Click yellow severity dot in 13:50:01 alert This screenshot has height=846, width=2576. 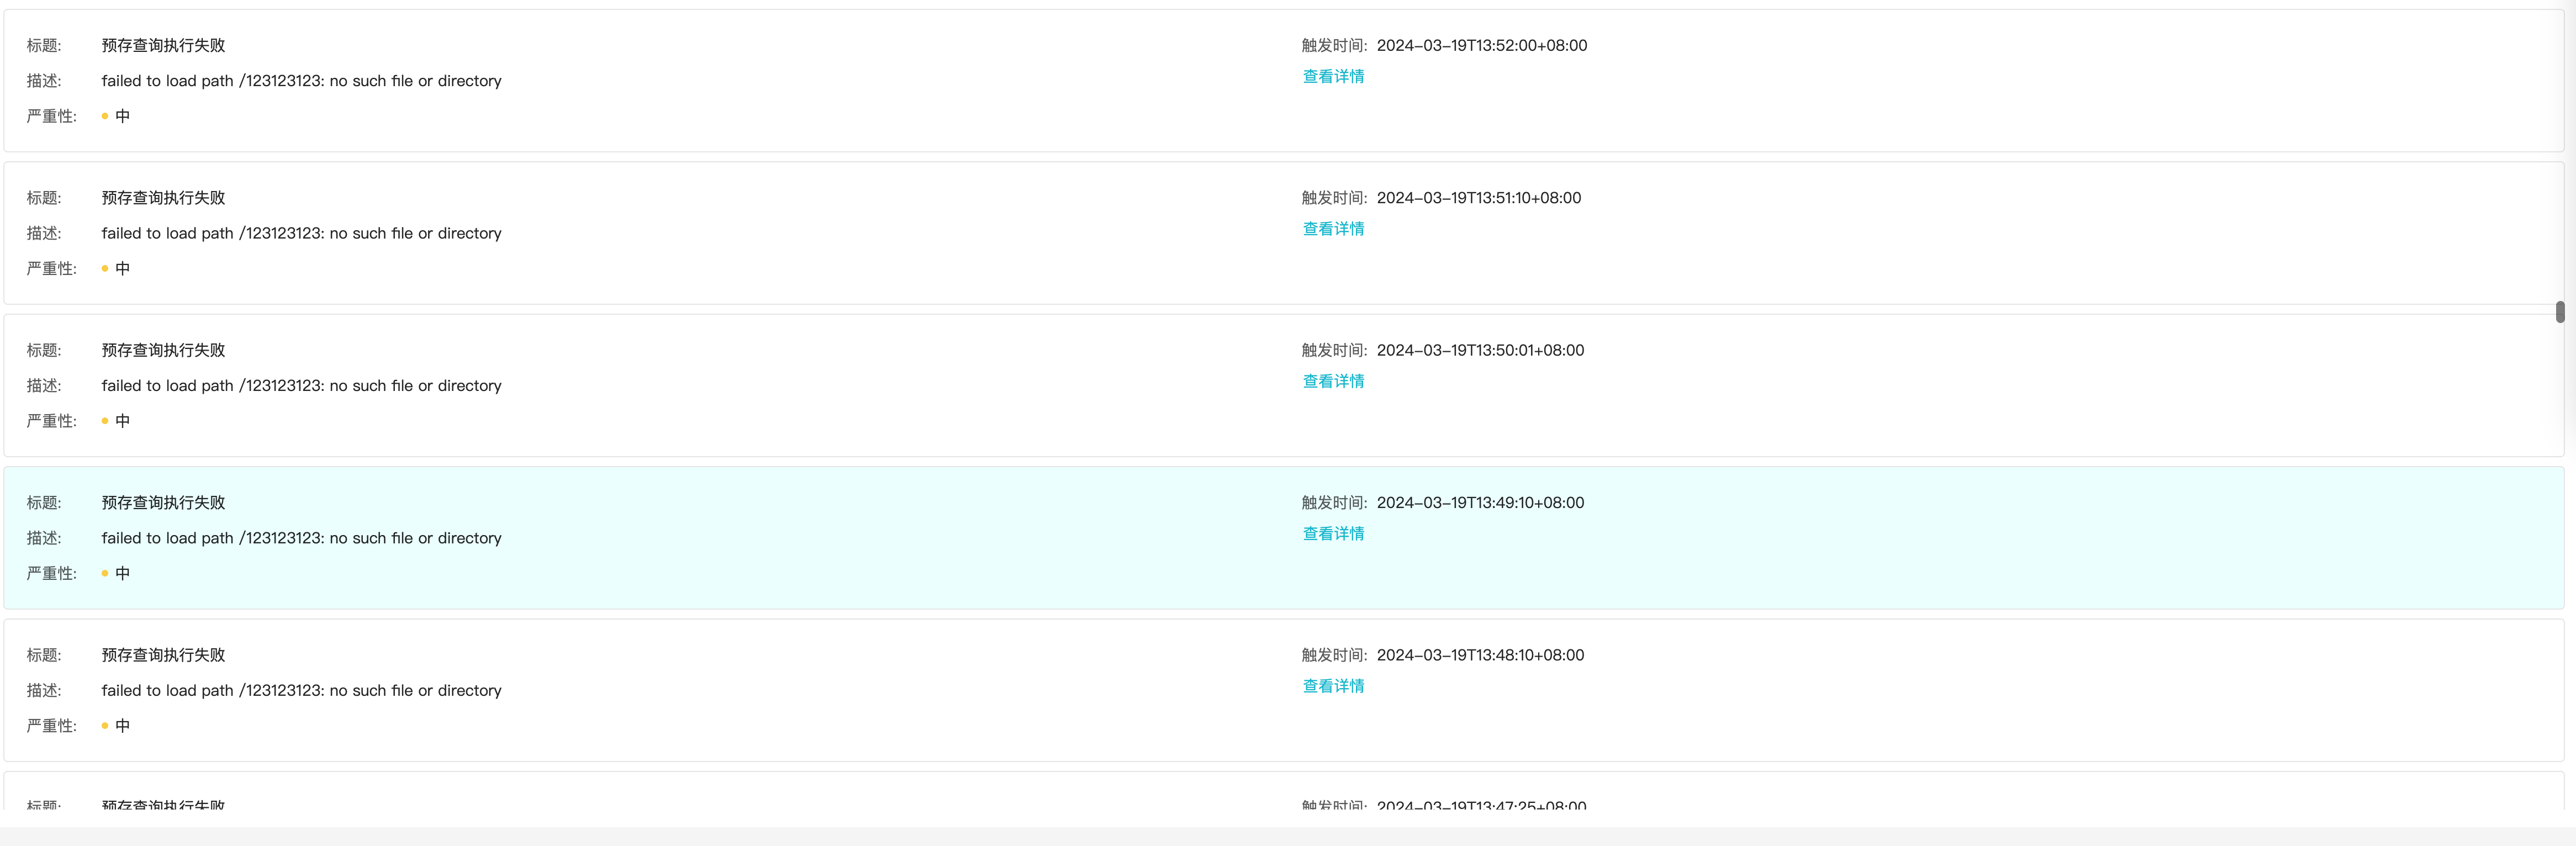105,421
